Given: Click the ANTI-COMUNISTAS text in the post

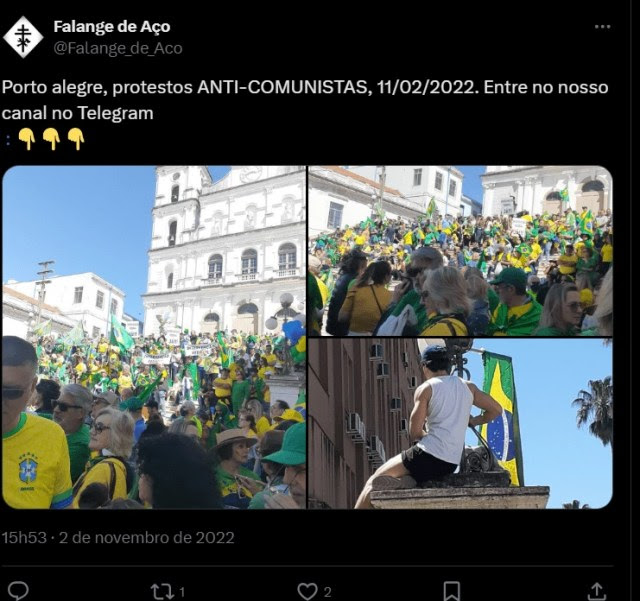Looking at the screenshot, I should coord(284,87).
